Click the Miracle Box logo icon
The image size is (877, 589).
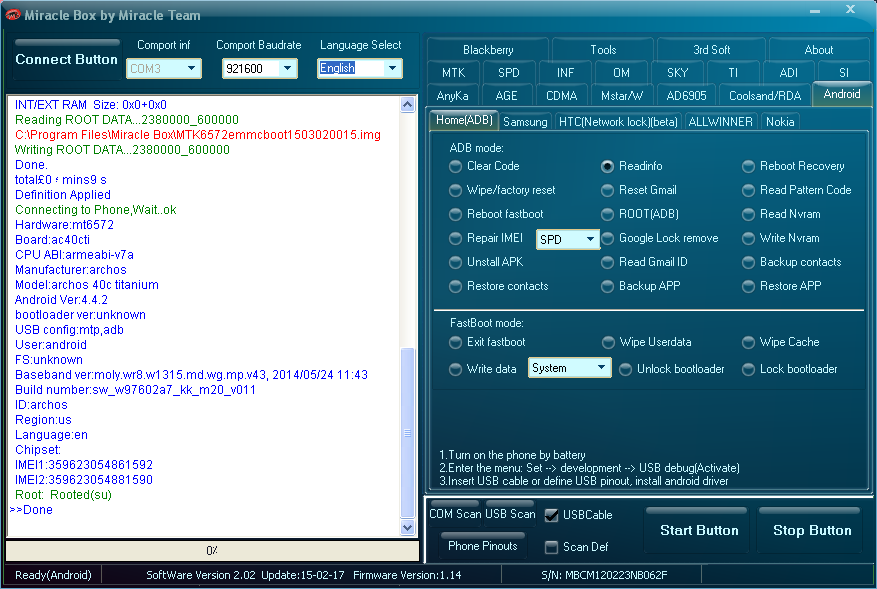click(12, 15)
